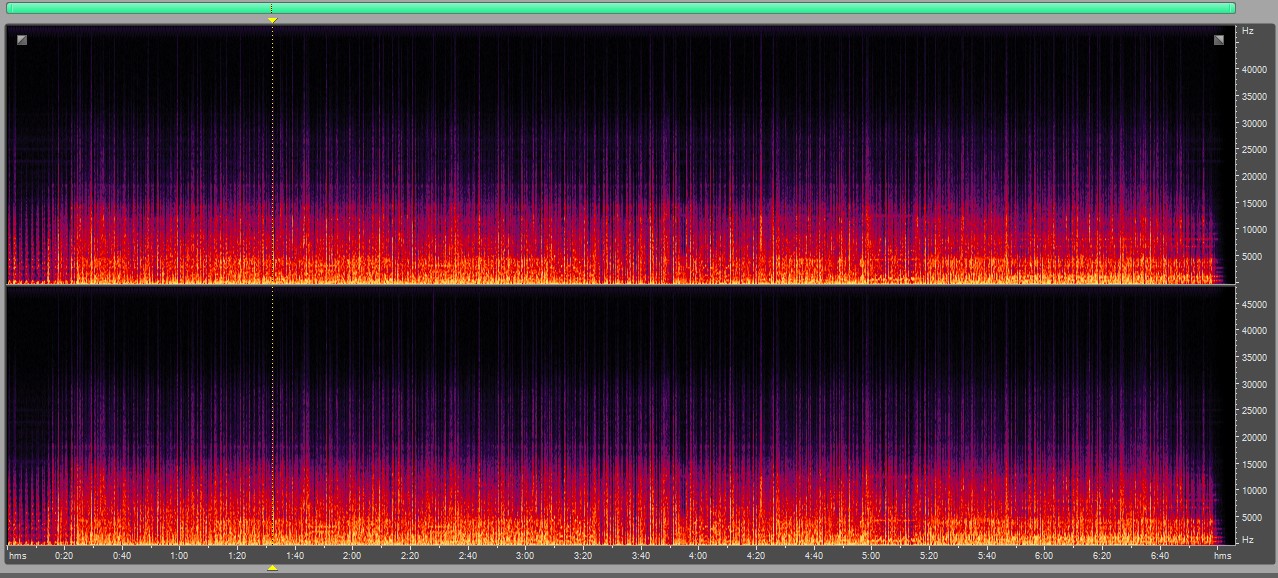Click the fade-in handle in the top-left corner
Image resolution: width=1278 pixels, height=578 pixels.
[22, 40]
